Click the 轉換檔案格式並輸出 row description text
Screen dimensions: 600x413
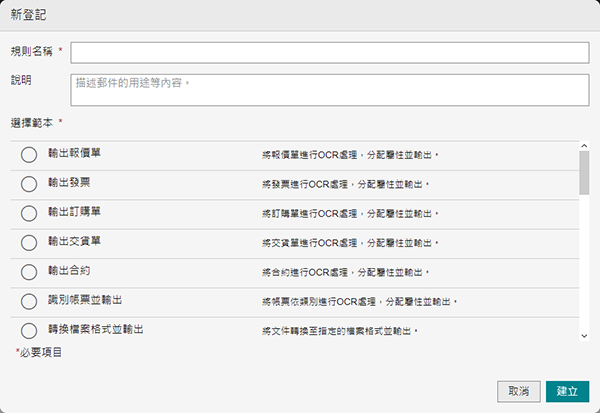tap(338, 330)
